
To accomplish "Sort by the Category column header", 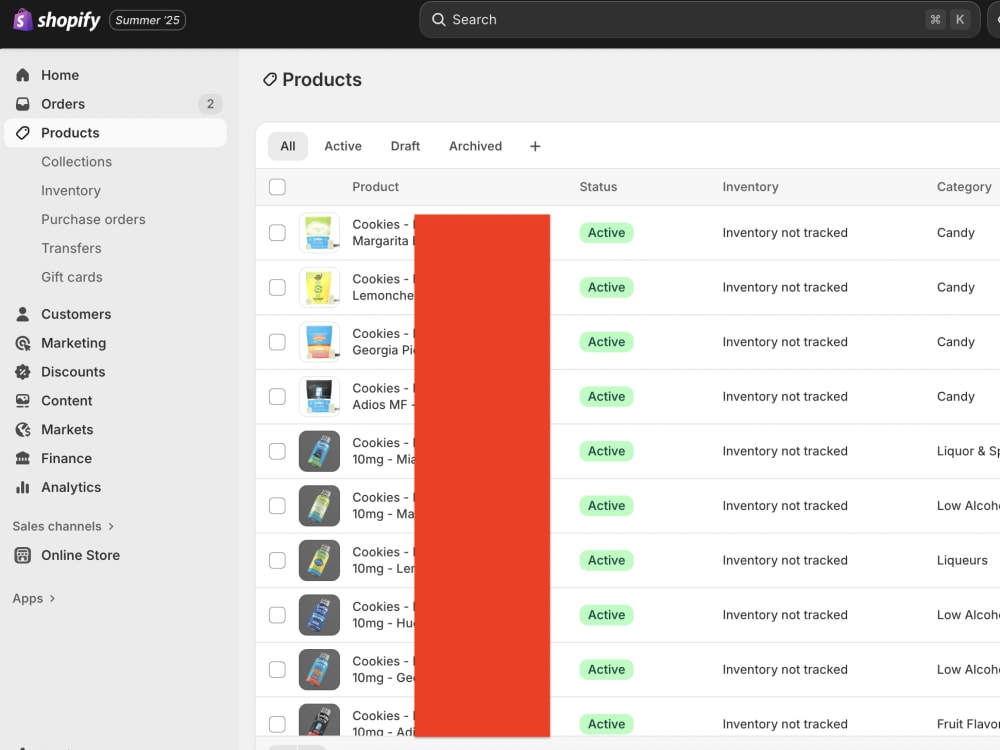I will tap(964, 187).
